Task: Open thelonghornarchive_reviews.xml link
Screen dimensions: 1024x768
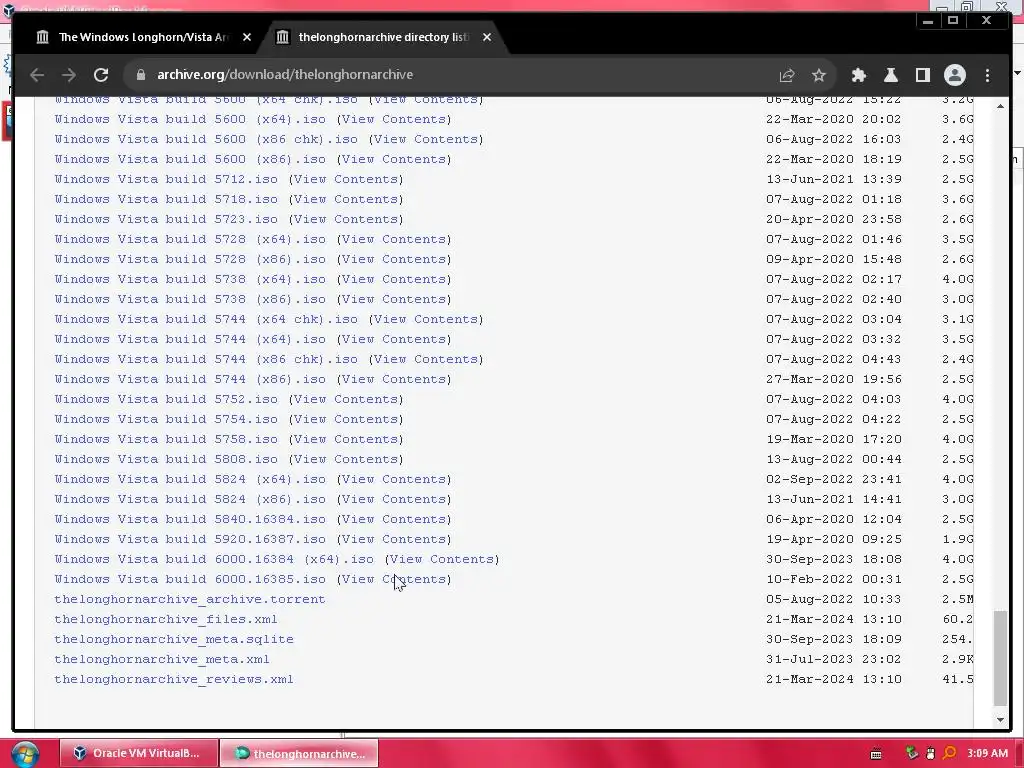Action: click(174, 679)
